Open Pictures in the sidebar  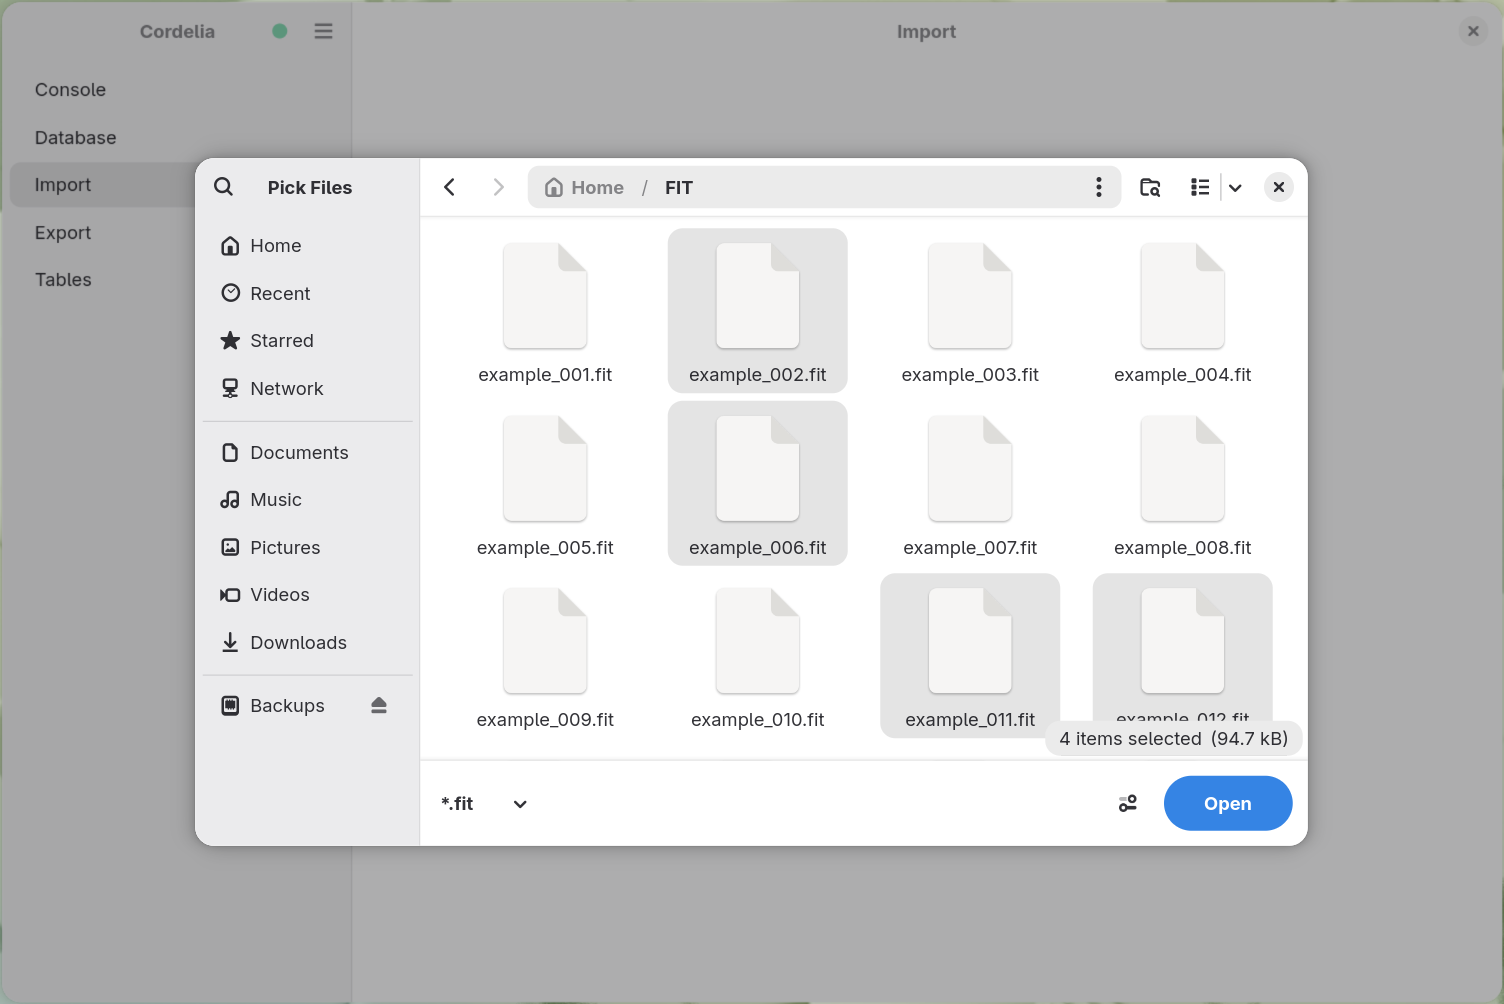point(308,548)
